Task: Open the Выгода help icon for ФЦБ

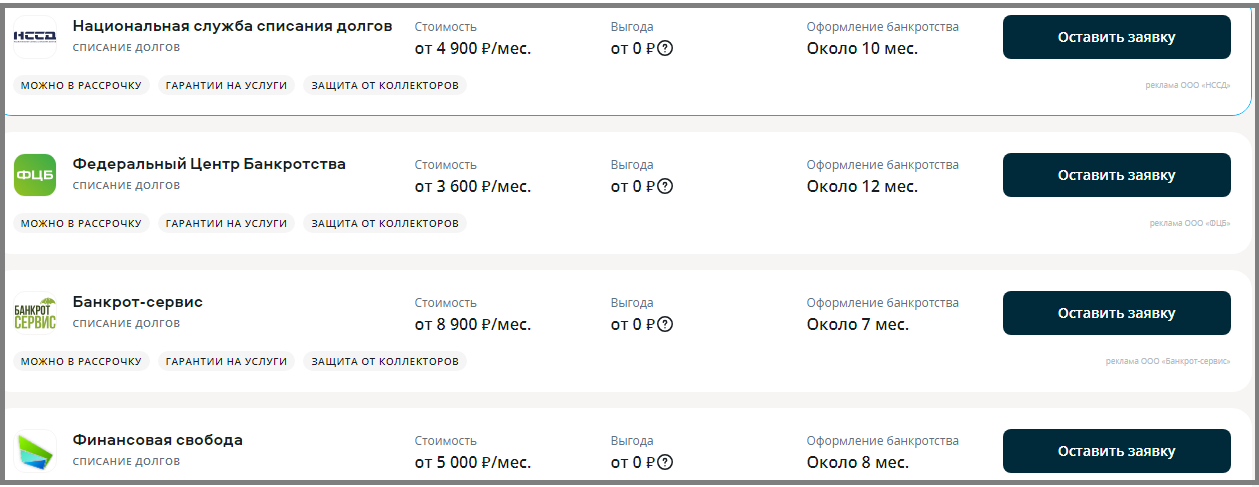Action: pos(665,186)
